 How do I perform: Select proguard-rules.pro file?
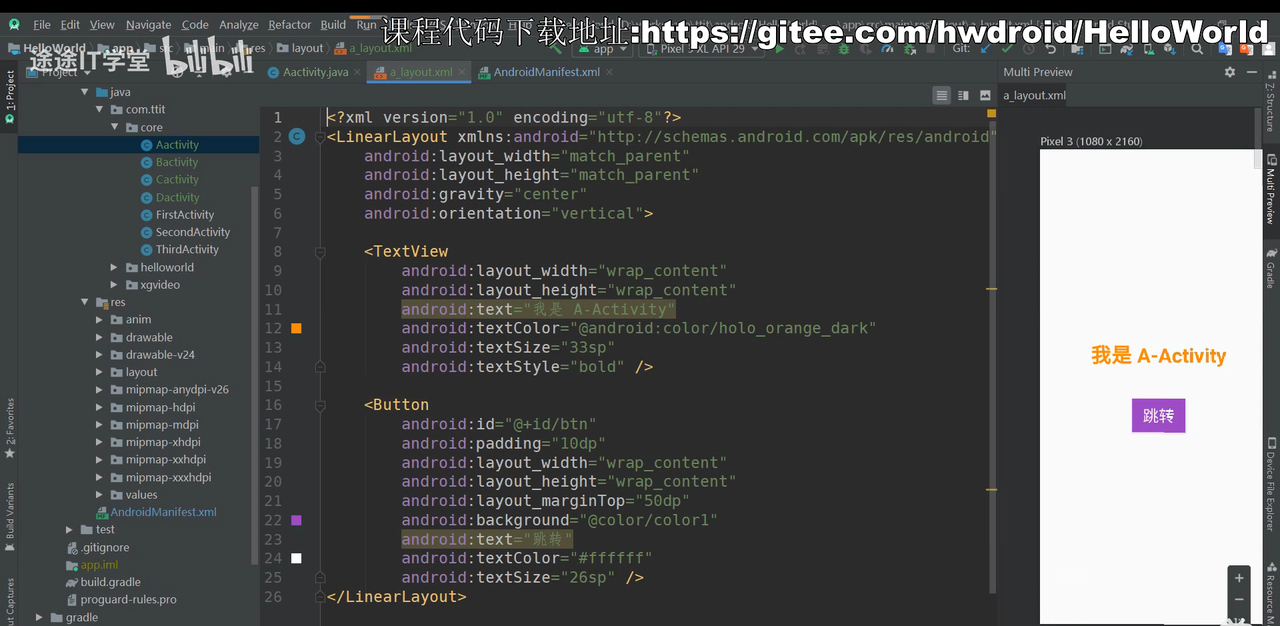point(128,599)
